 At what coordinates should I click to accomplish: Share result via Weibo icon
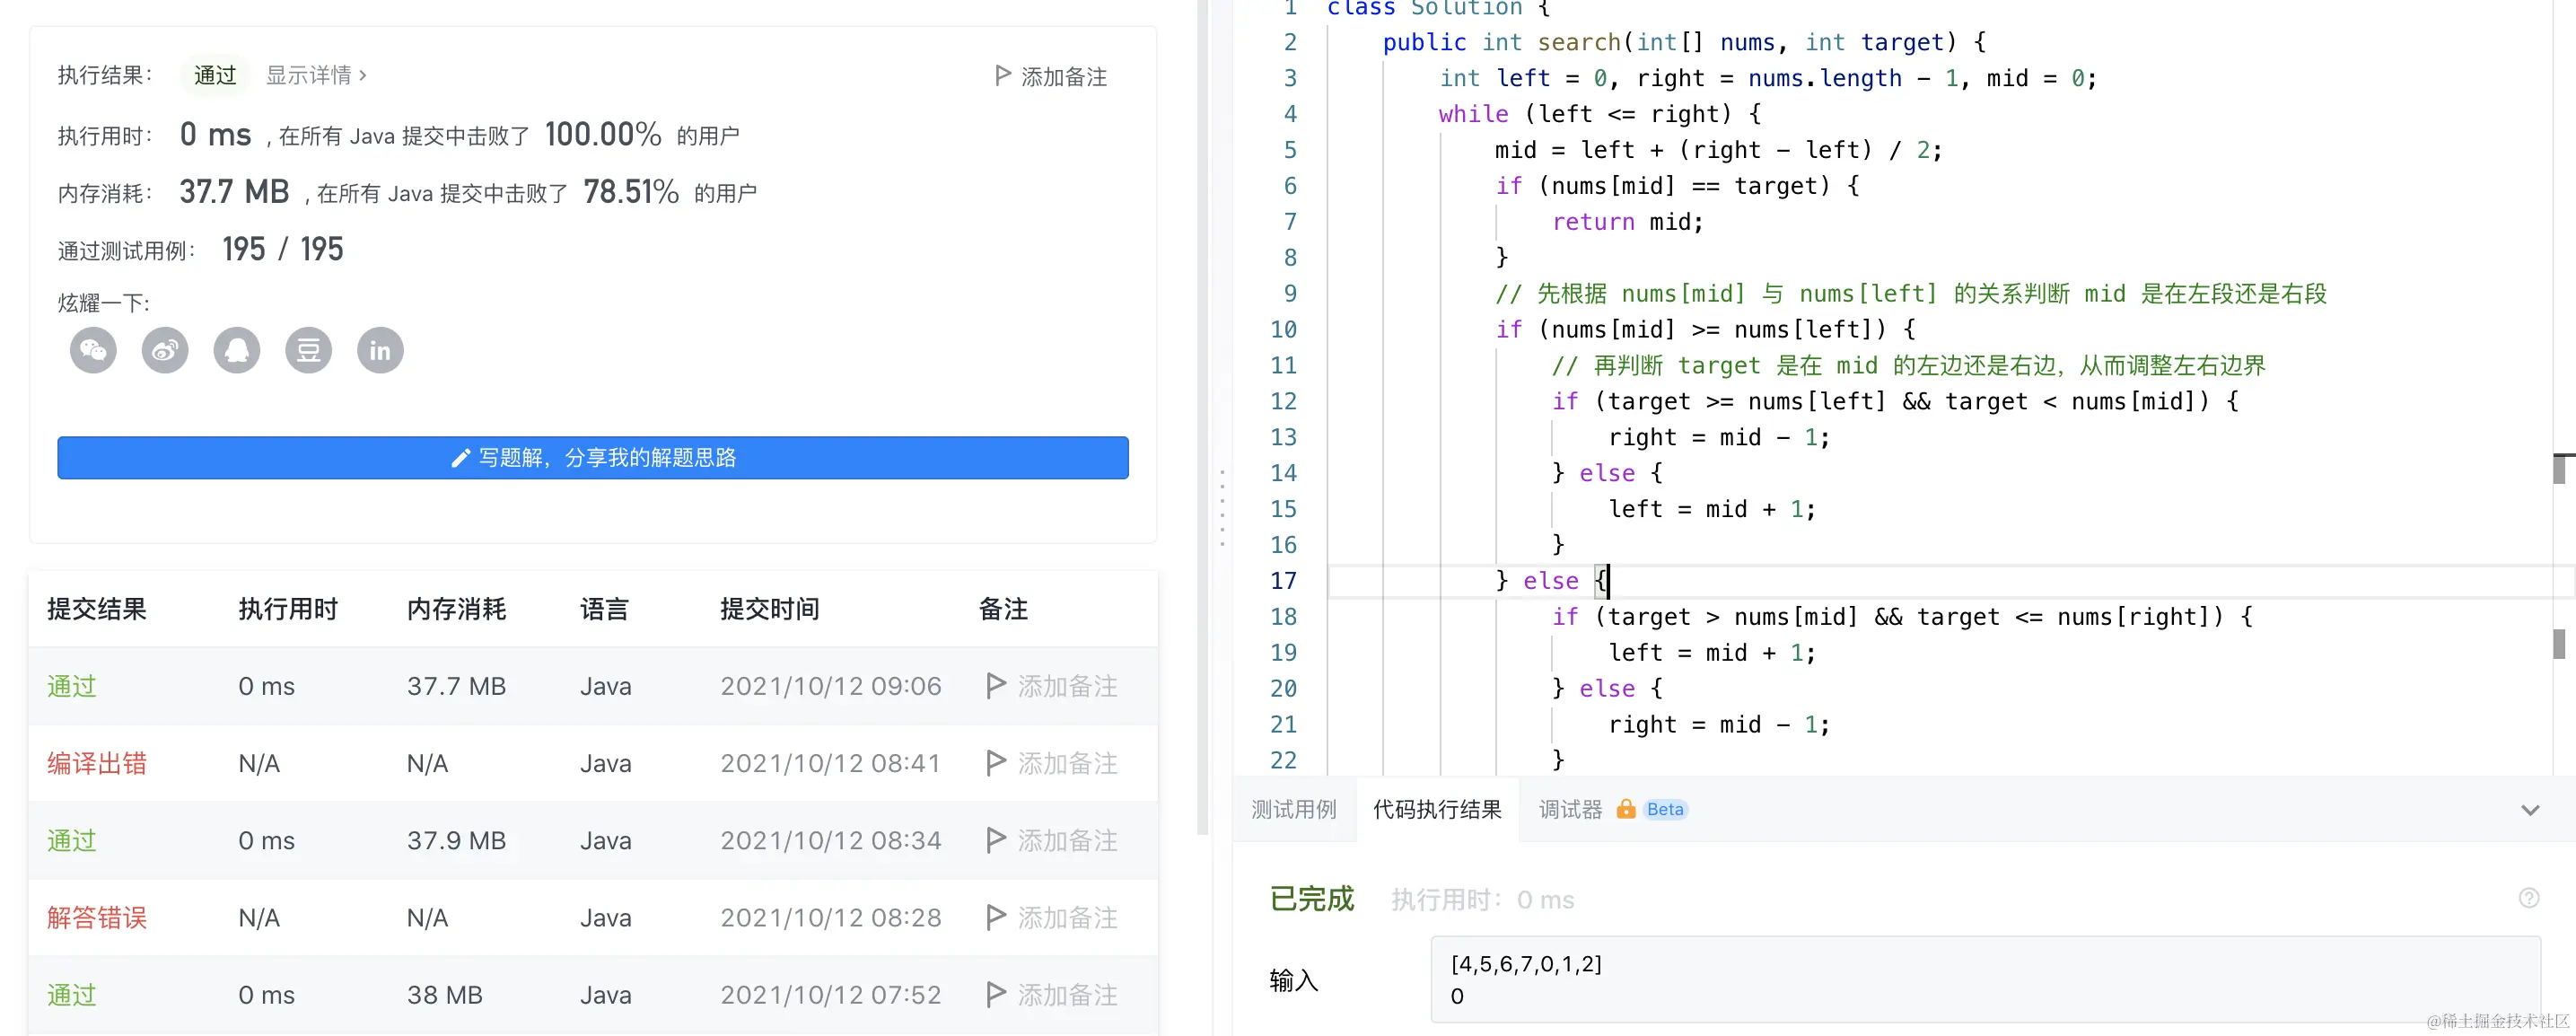(x=165, y=350)
